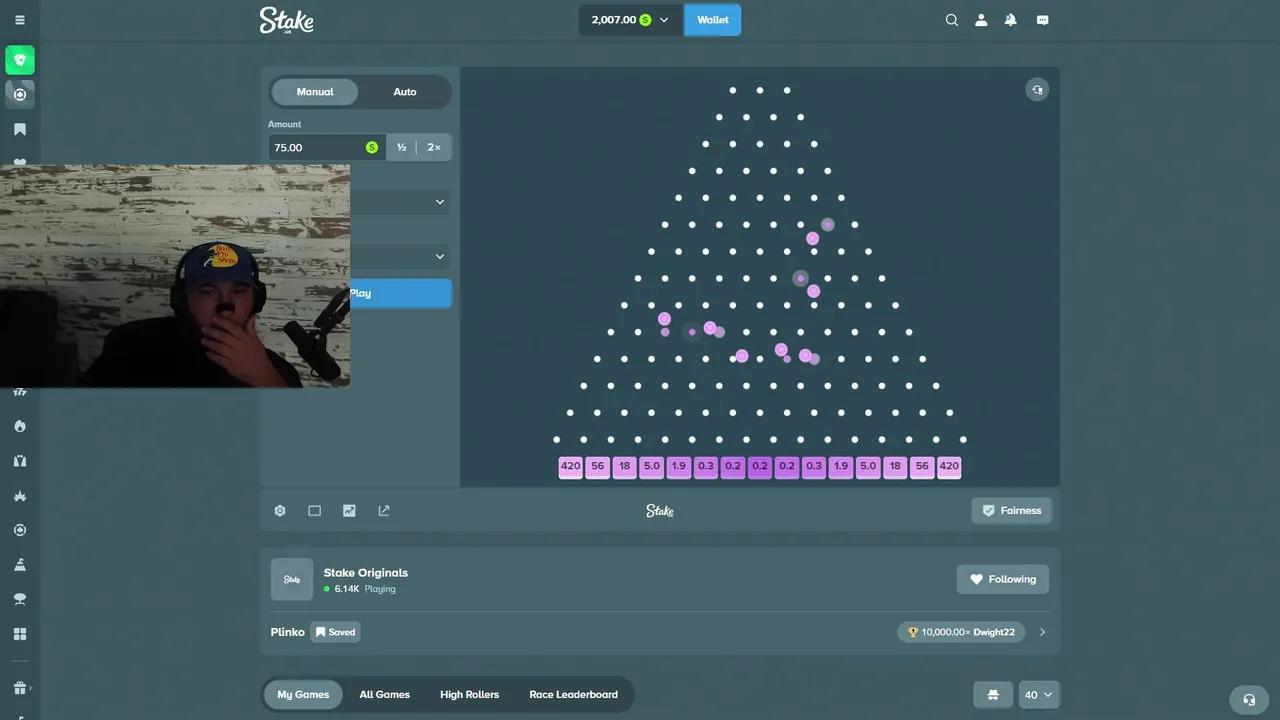The height and width of the screenshot is (720, 1280).
Task: Open the Sports chip icon in sidebar
Action: pos(20,94)
